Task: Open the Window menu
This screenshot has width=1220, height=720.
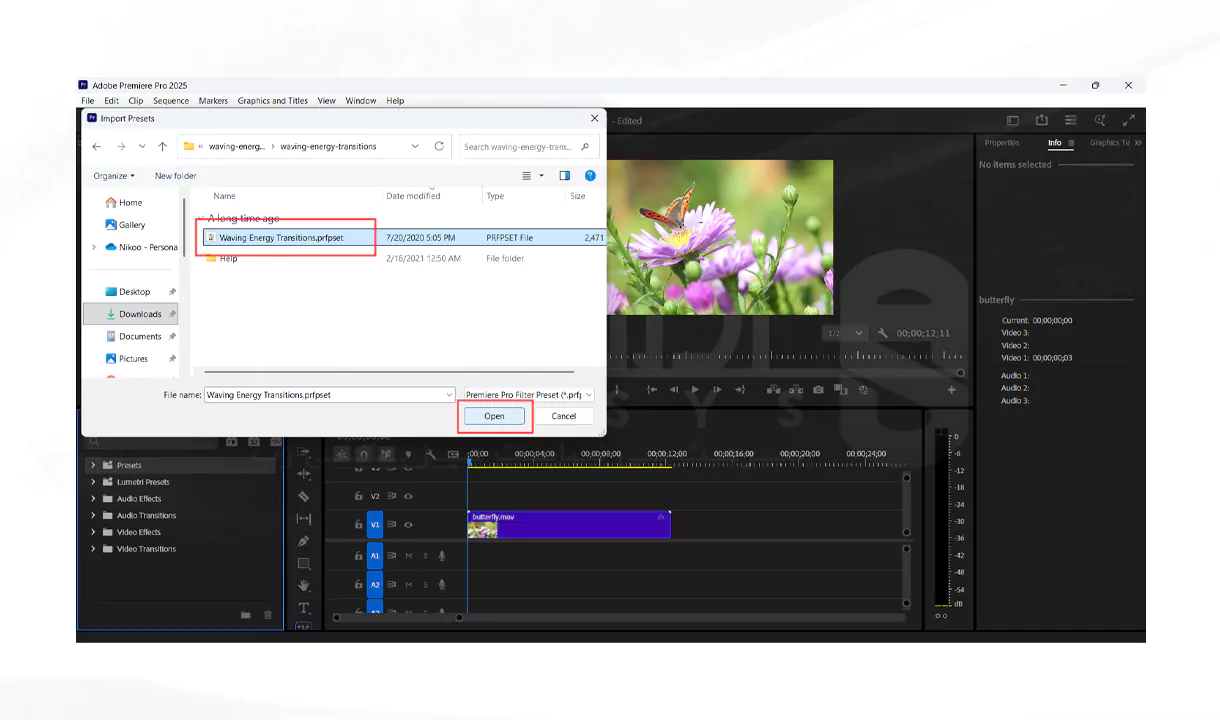Action: 361,101
